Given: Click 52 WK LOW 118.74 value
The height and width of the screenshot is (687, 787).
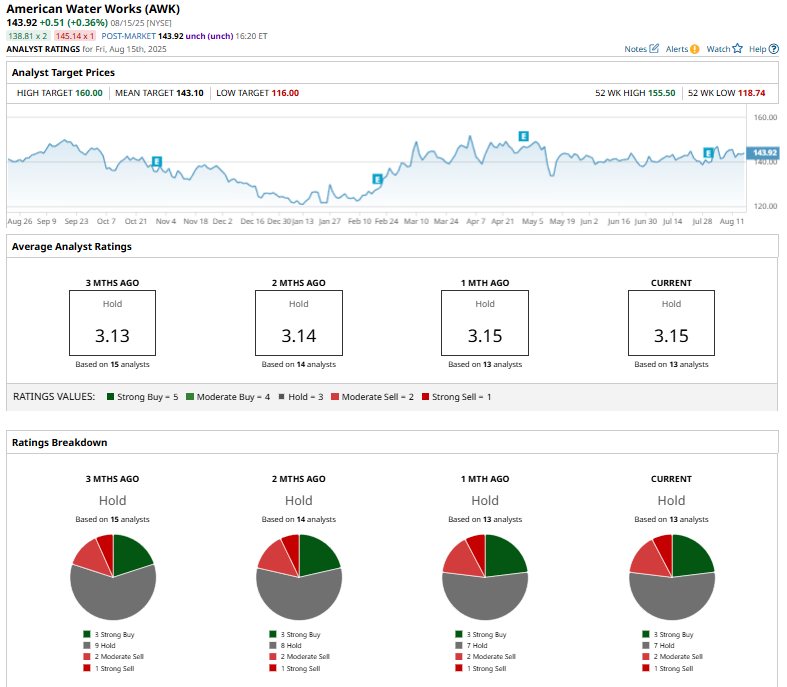Looking at the screenshot, I should 751,93.
